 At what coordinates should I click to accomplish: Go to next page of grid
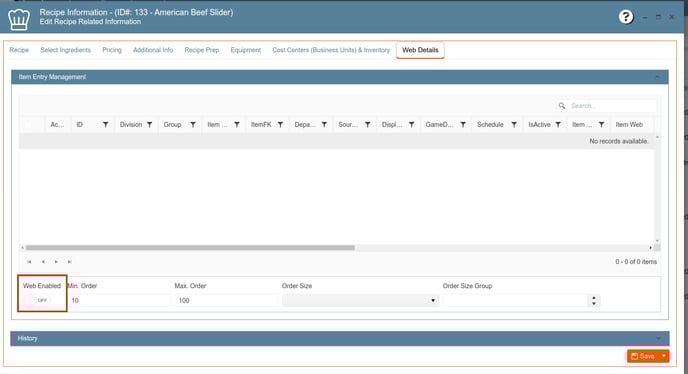(56, 262)
